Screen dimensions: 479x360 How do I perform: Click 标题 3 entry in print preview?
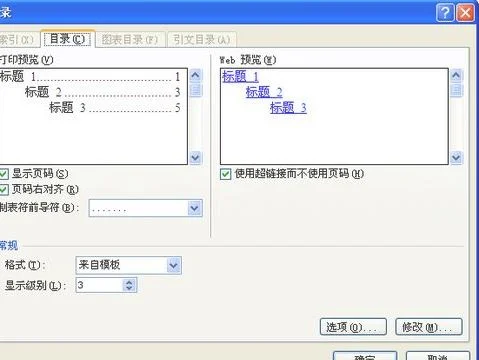click(x=115, y=107)
